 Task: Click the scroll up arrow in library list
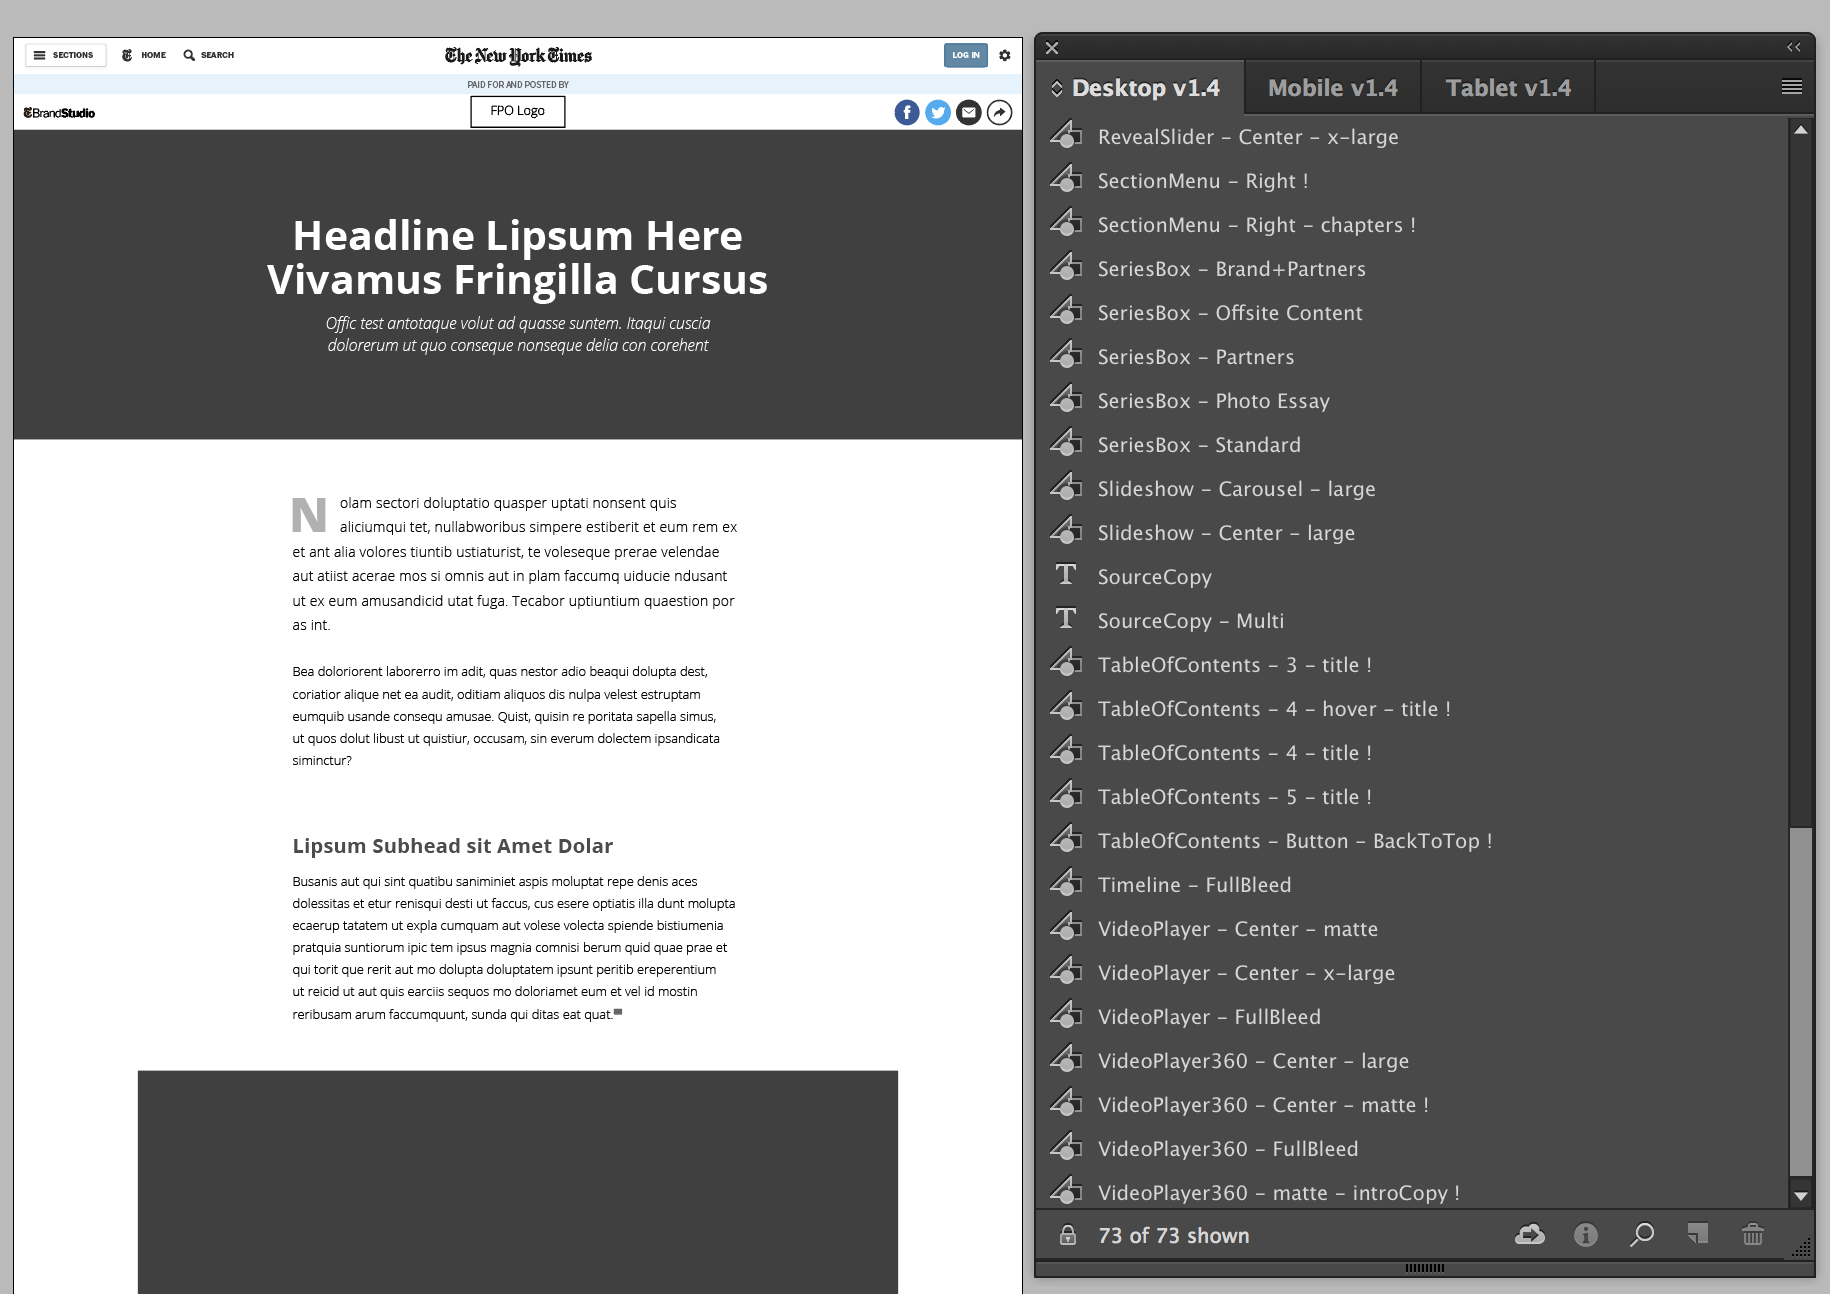(x=1801, y=130)
